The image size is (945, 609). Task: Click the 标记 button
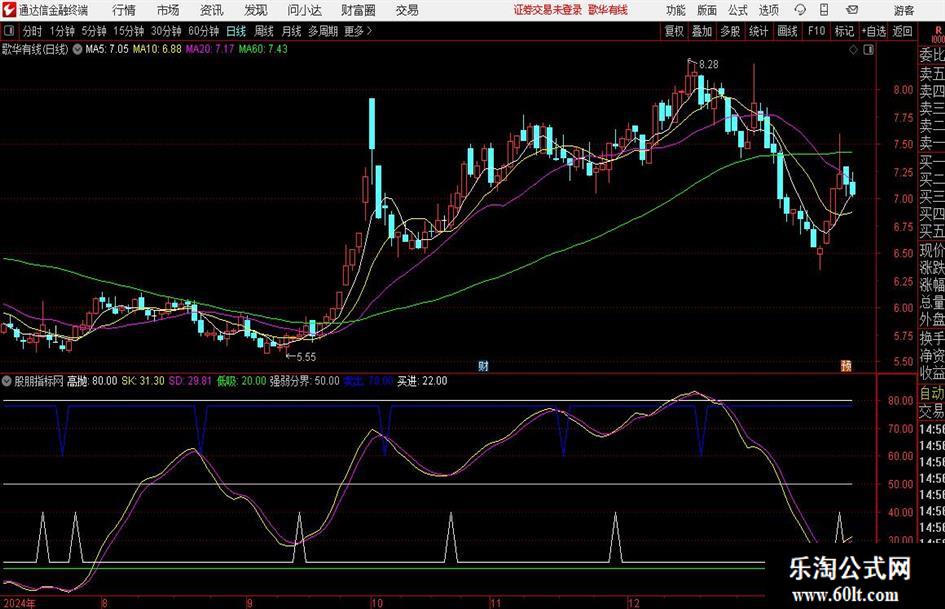844,31
